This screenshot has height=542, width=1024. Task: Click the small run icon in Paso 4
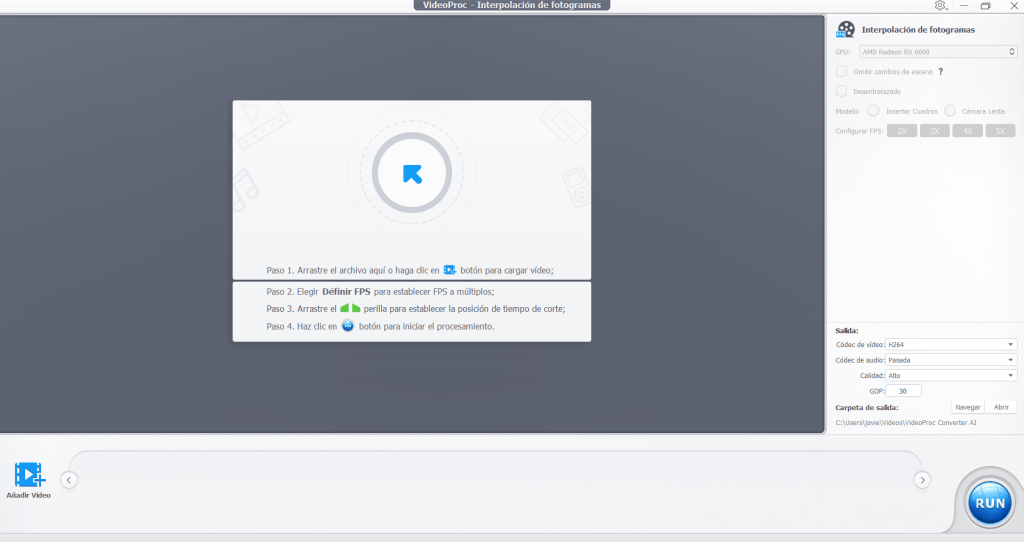[348, 325]
